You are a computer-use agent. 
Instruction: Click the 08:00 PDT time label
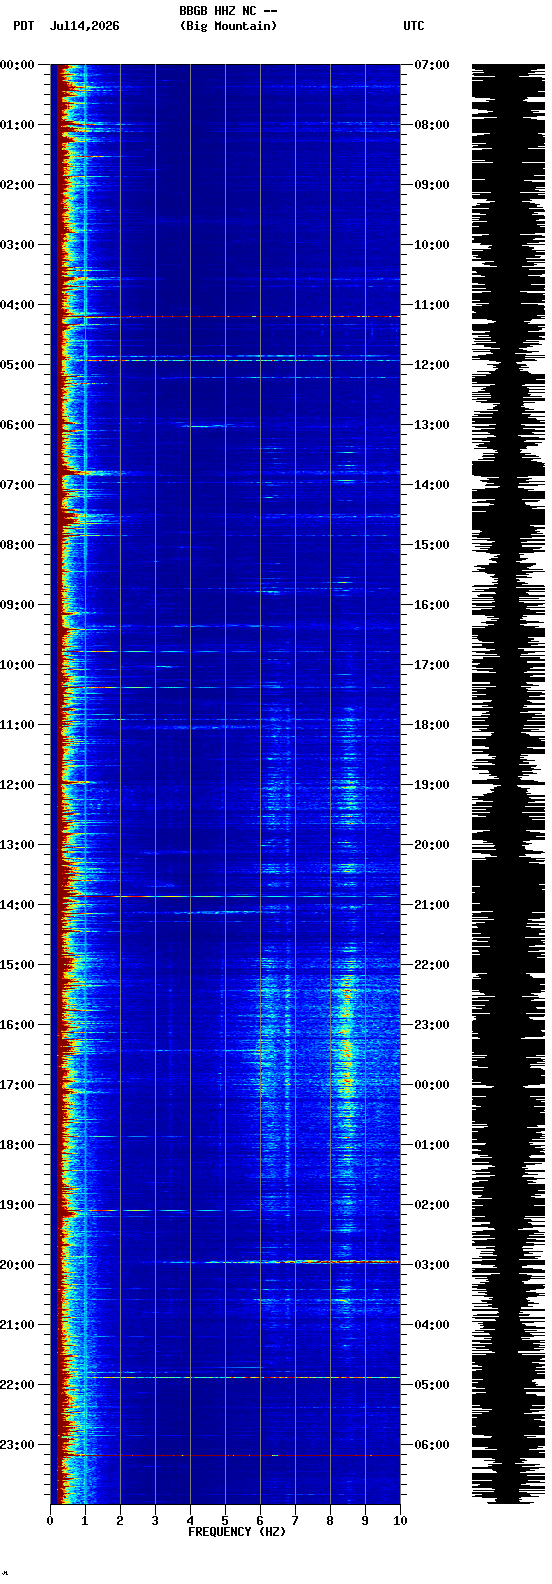click(x=18, y=545)
